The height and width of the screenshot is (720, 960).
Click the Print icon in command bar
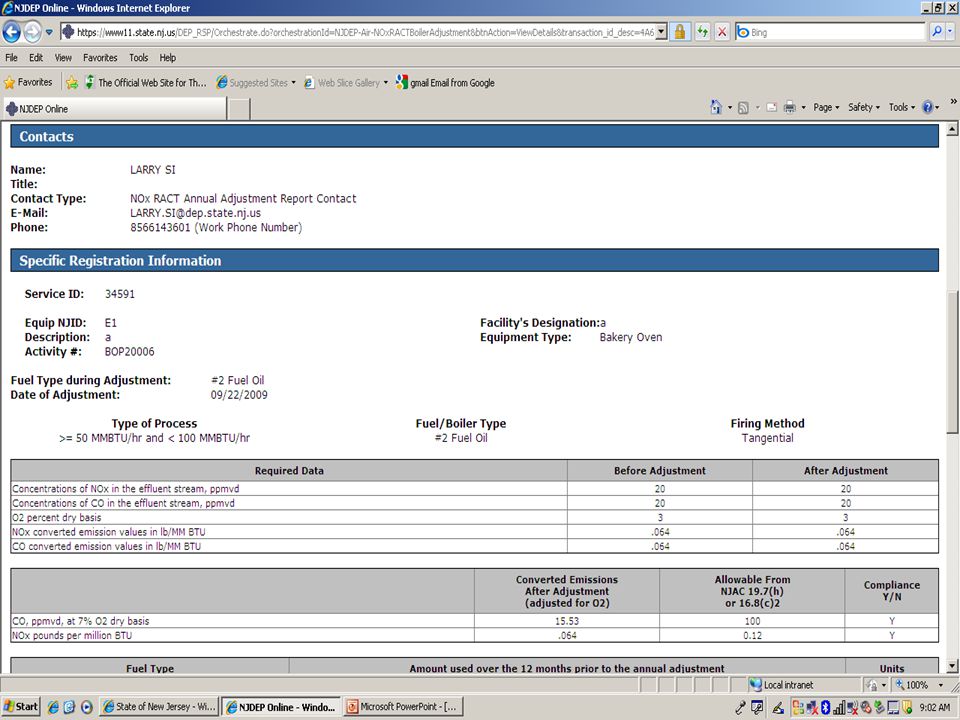pos(790,108)
